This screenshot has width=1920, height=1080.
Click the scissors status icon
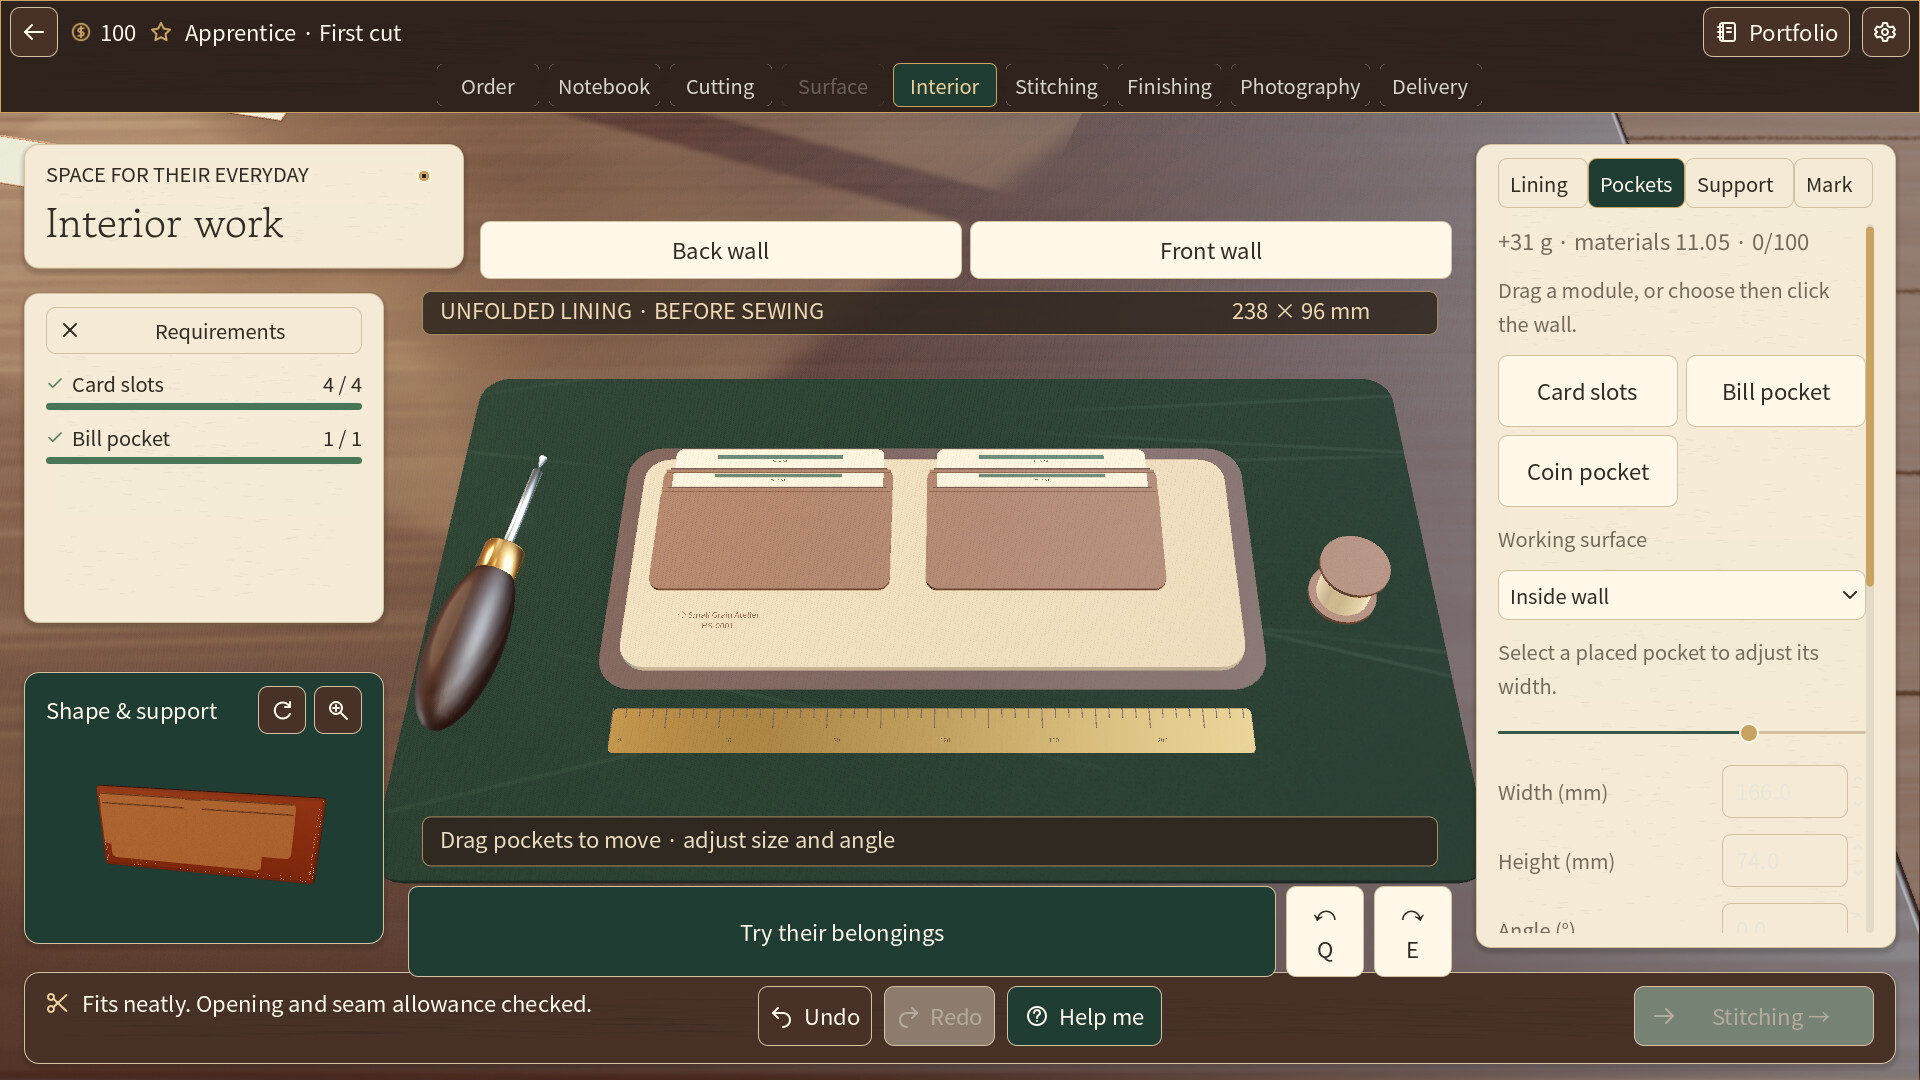(57, 1003)
